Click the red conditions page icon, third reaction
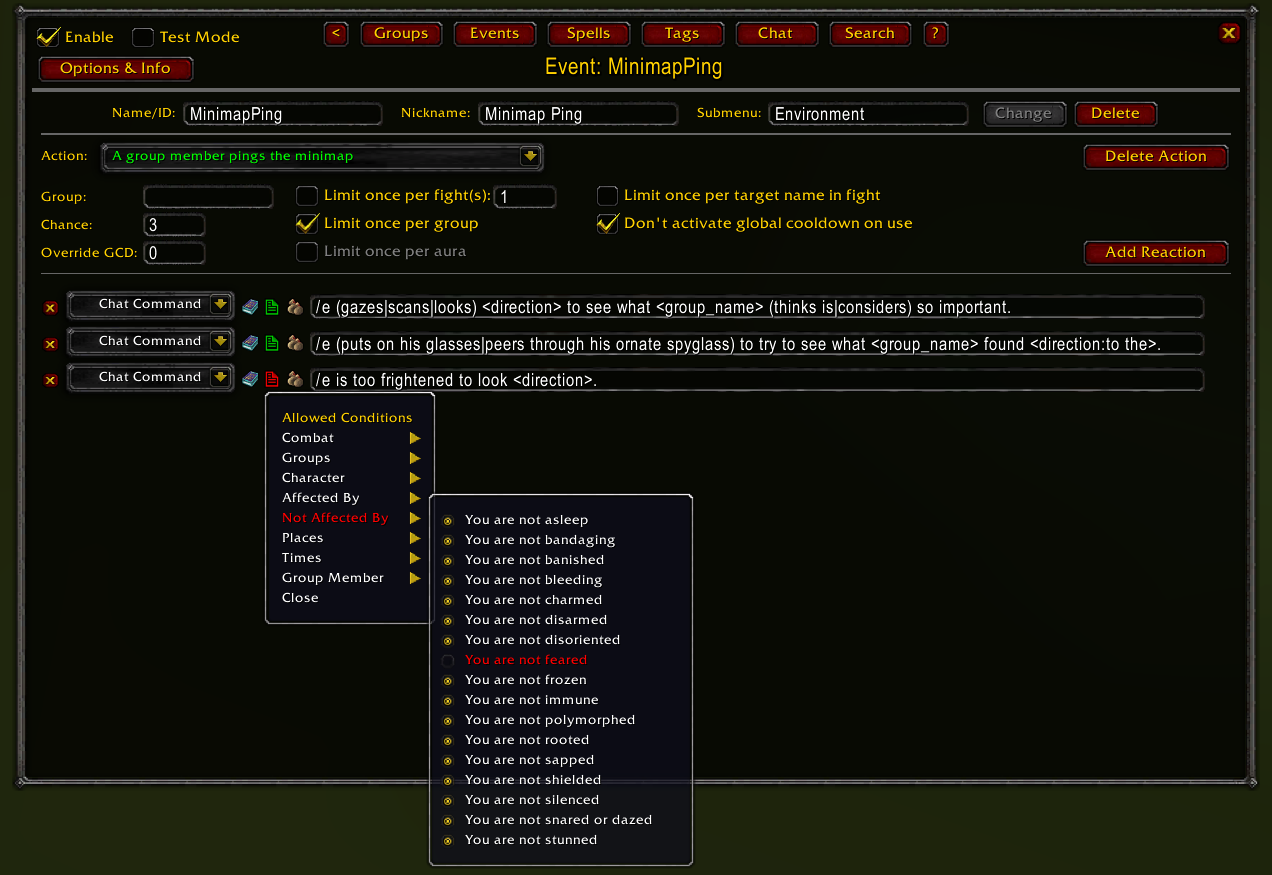1272x875 pixels. (272, 379)
